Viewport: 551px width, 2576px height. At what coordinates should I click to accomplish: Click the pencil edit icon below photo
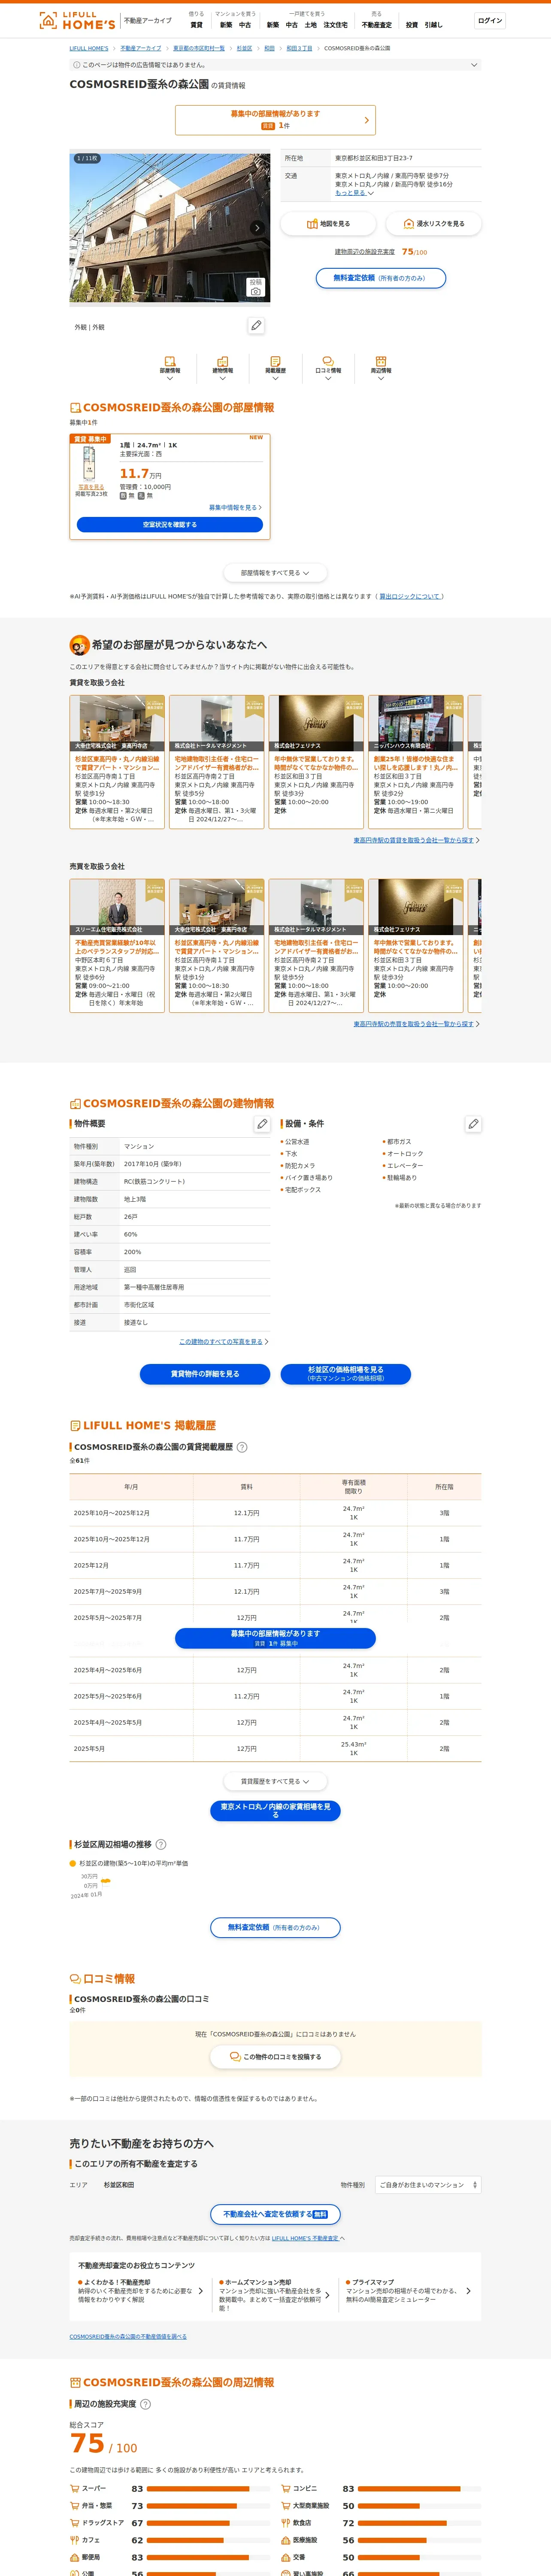[x=256, y=326]
